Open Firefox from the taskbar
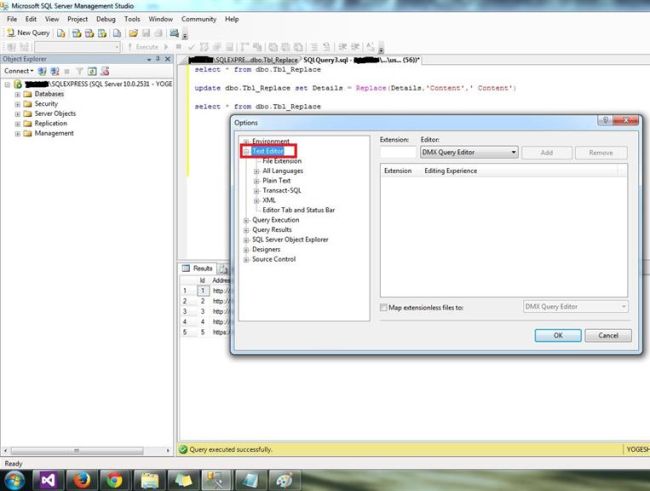 click(82, 481)
